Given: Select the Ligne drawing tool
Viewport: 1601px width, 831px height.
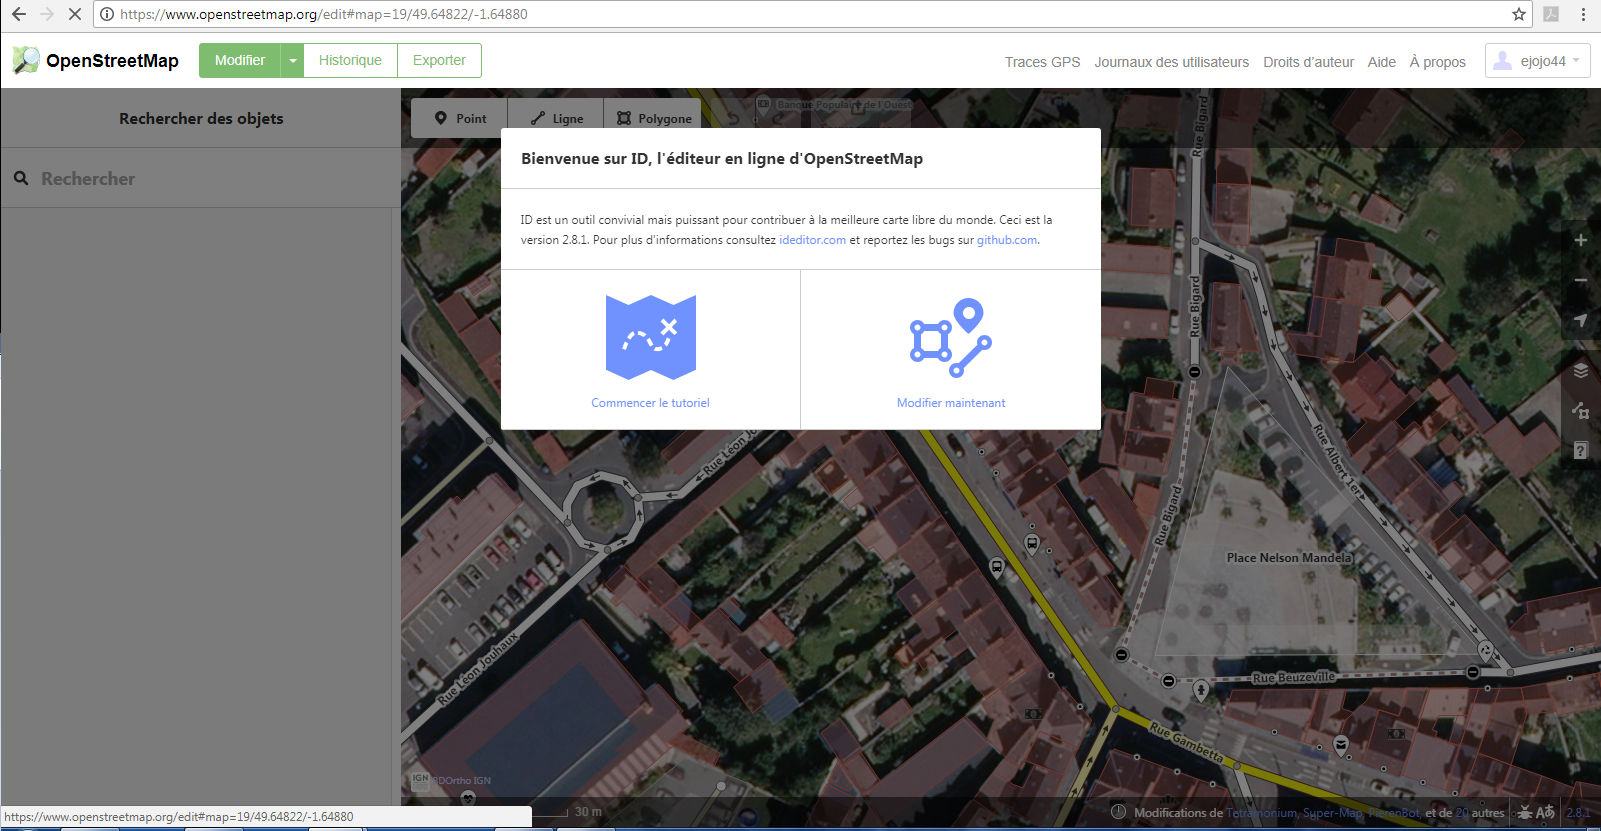Looking at the screenshot, I should coord(556,118).
